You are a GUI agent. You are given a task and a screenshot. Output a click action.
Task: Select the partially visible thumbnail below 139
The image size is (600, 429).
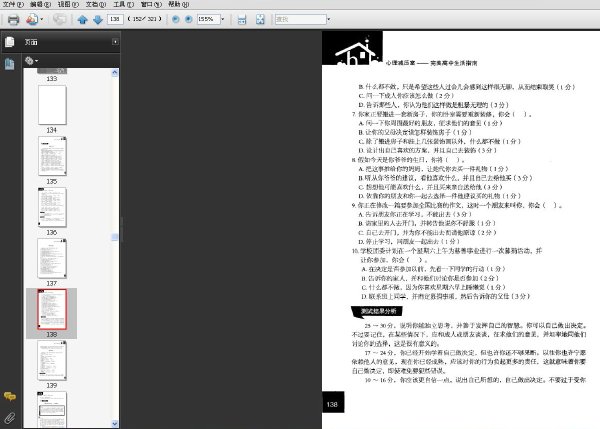(52, 409)
